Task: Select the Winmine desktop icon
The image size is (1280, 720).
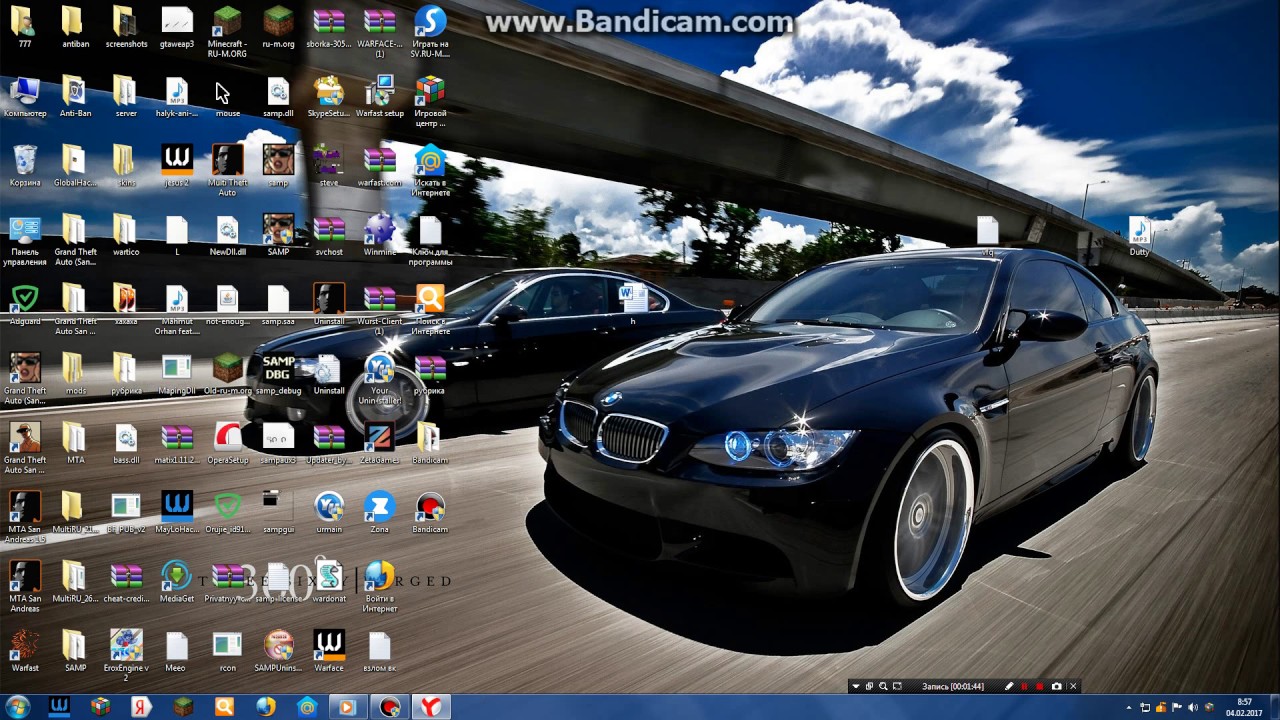Action: (x=380, y=236)
